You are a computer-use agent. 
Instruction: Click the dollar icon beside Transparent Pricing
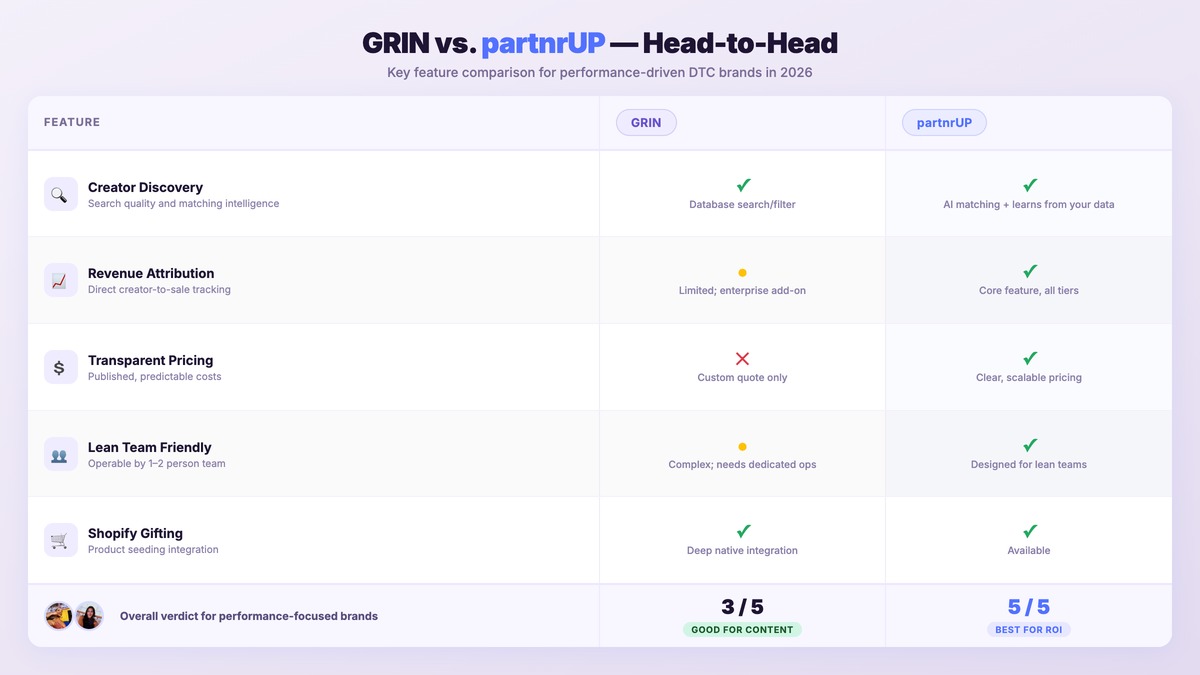[61, 367]
